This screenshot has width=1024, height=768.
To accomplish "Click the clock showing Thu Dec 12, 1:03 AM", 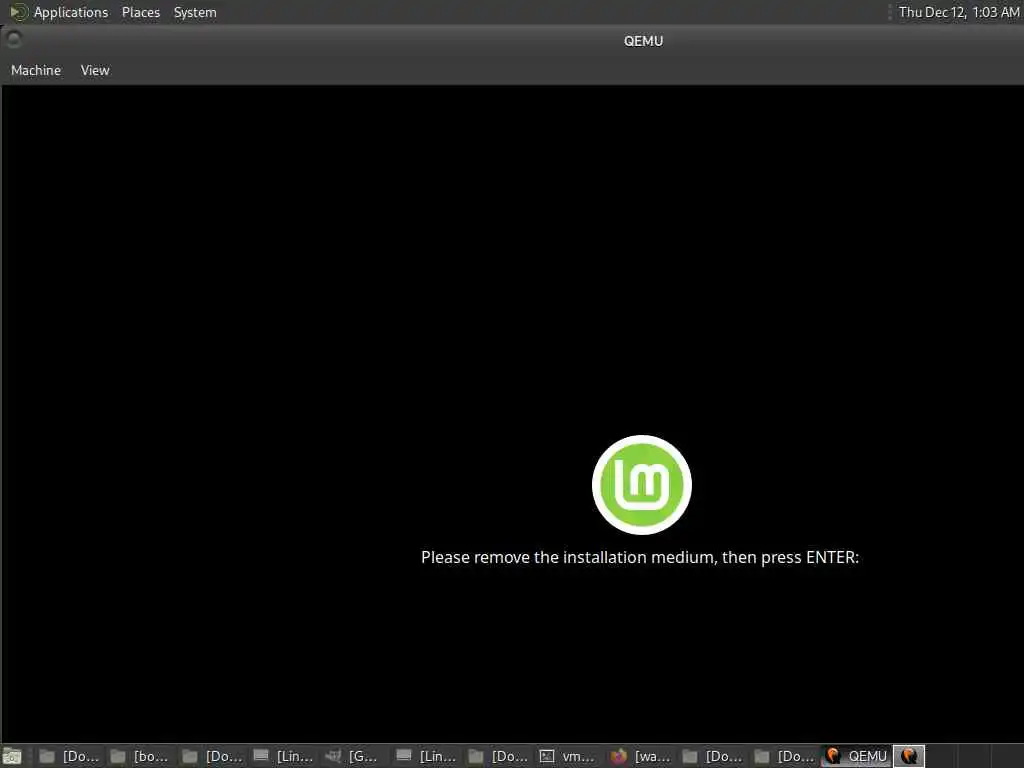I will pos(959,12).
